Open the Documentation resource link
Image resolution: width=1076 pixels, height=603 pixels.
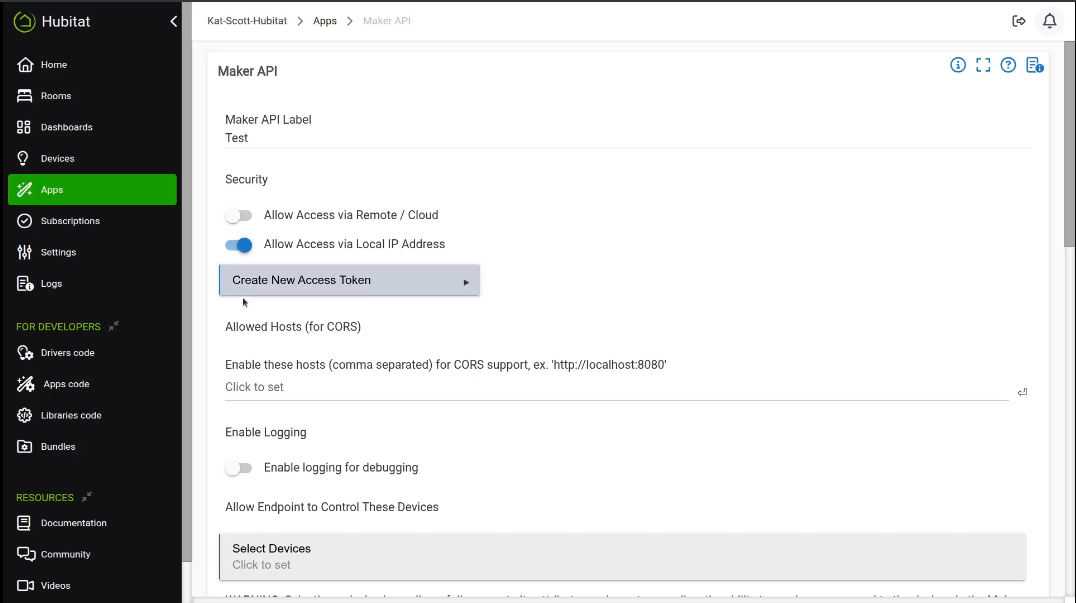(73, 523)
